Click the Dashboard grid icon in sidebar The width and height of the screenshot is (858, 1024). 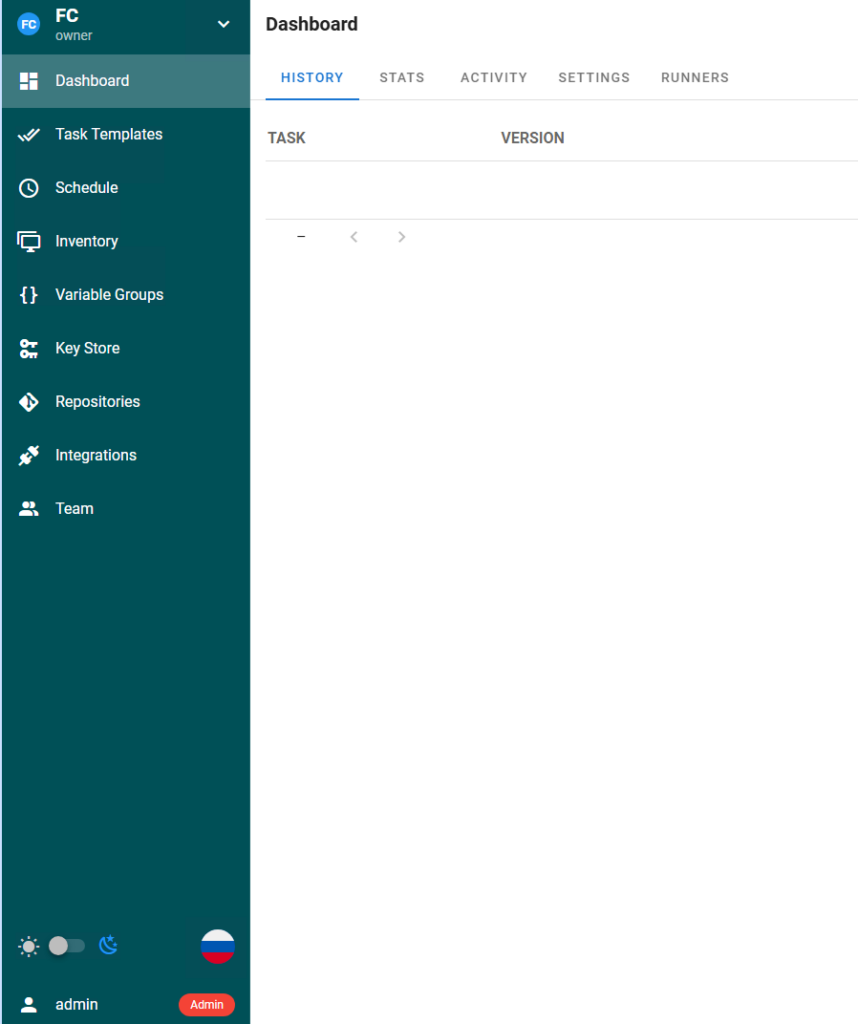click(29, 81)
